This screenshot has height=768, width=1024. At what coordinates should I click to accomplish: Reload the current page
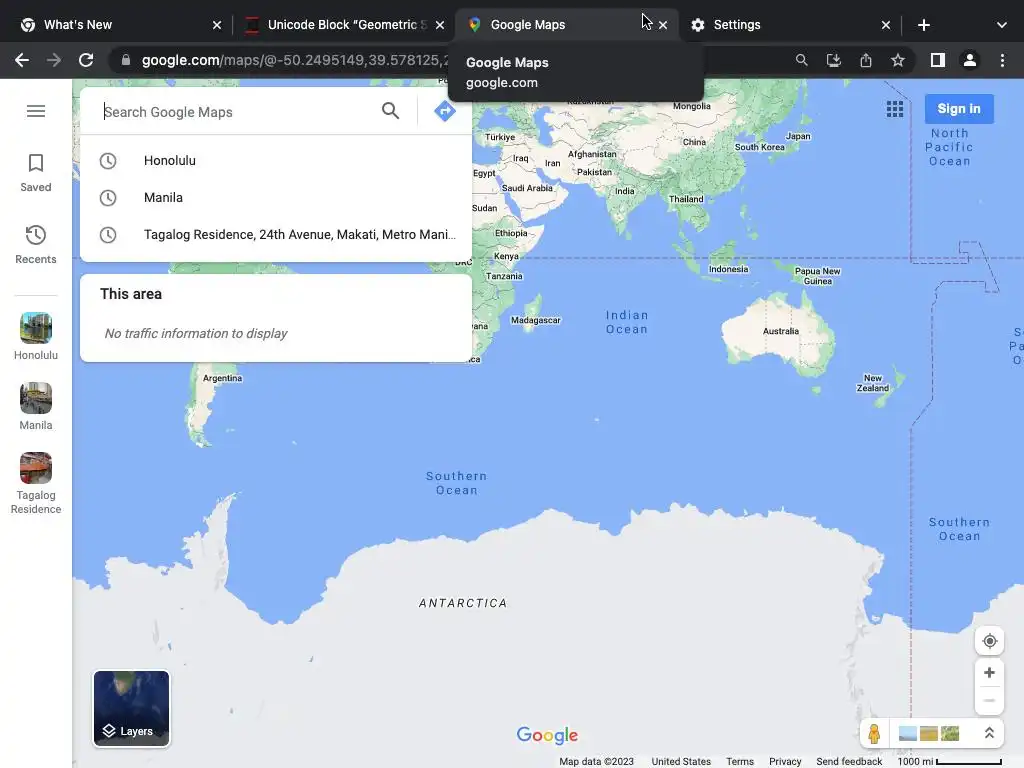point(86,60)
